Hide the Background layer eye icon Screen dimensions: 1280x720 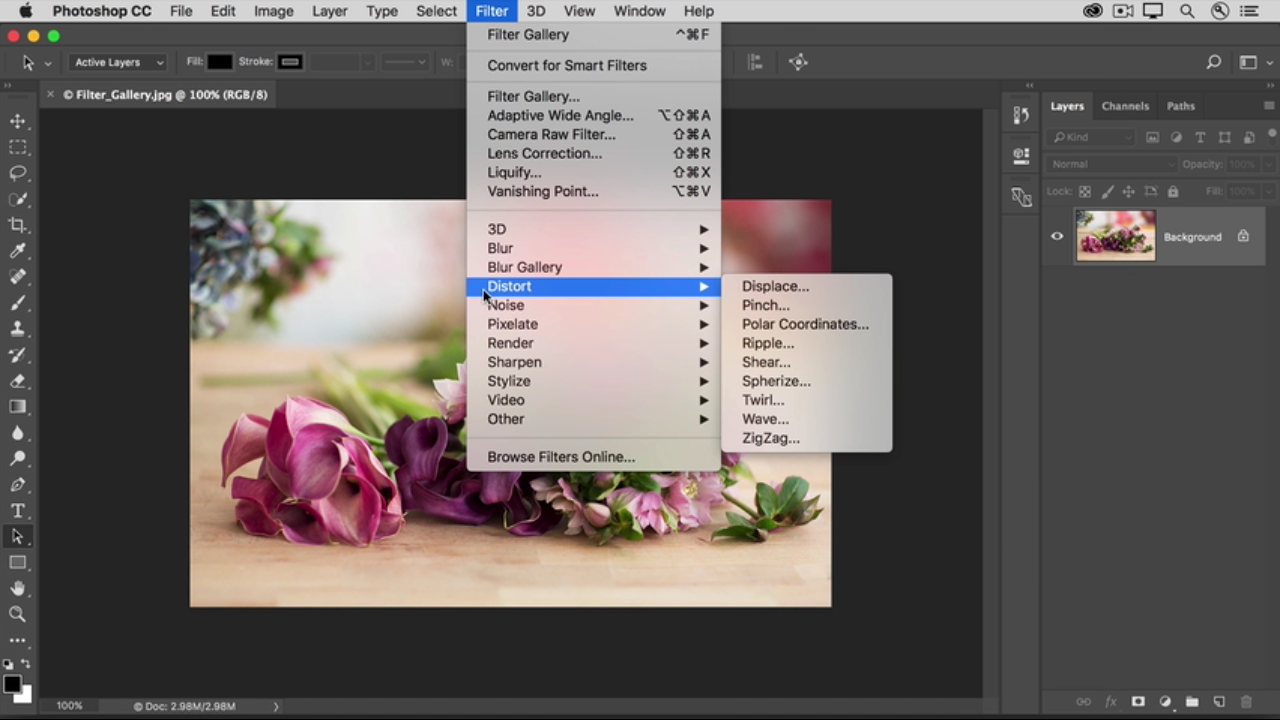coord(1057,237)
